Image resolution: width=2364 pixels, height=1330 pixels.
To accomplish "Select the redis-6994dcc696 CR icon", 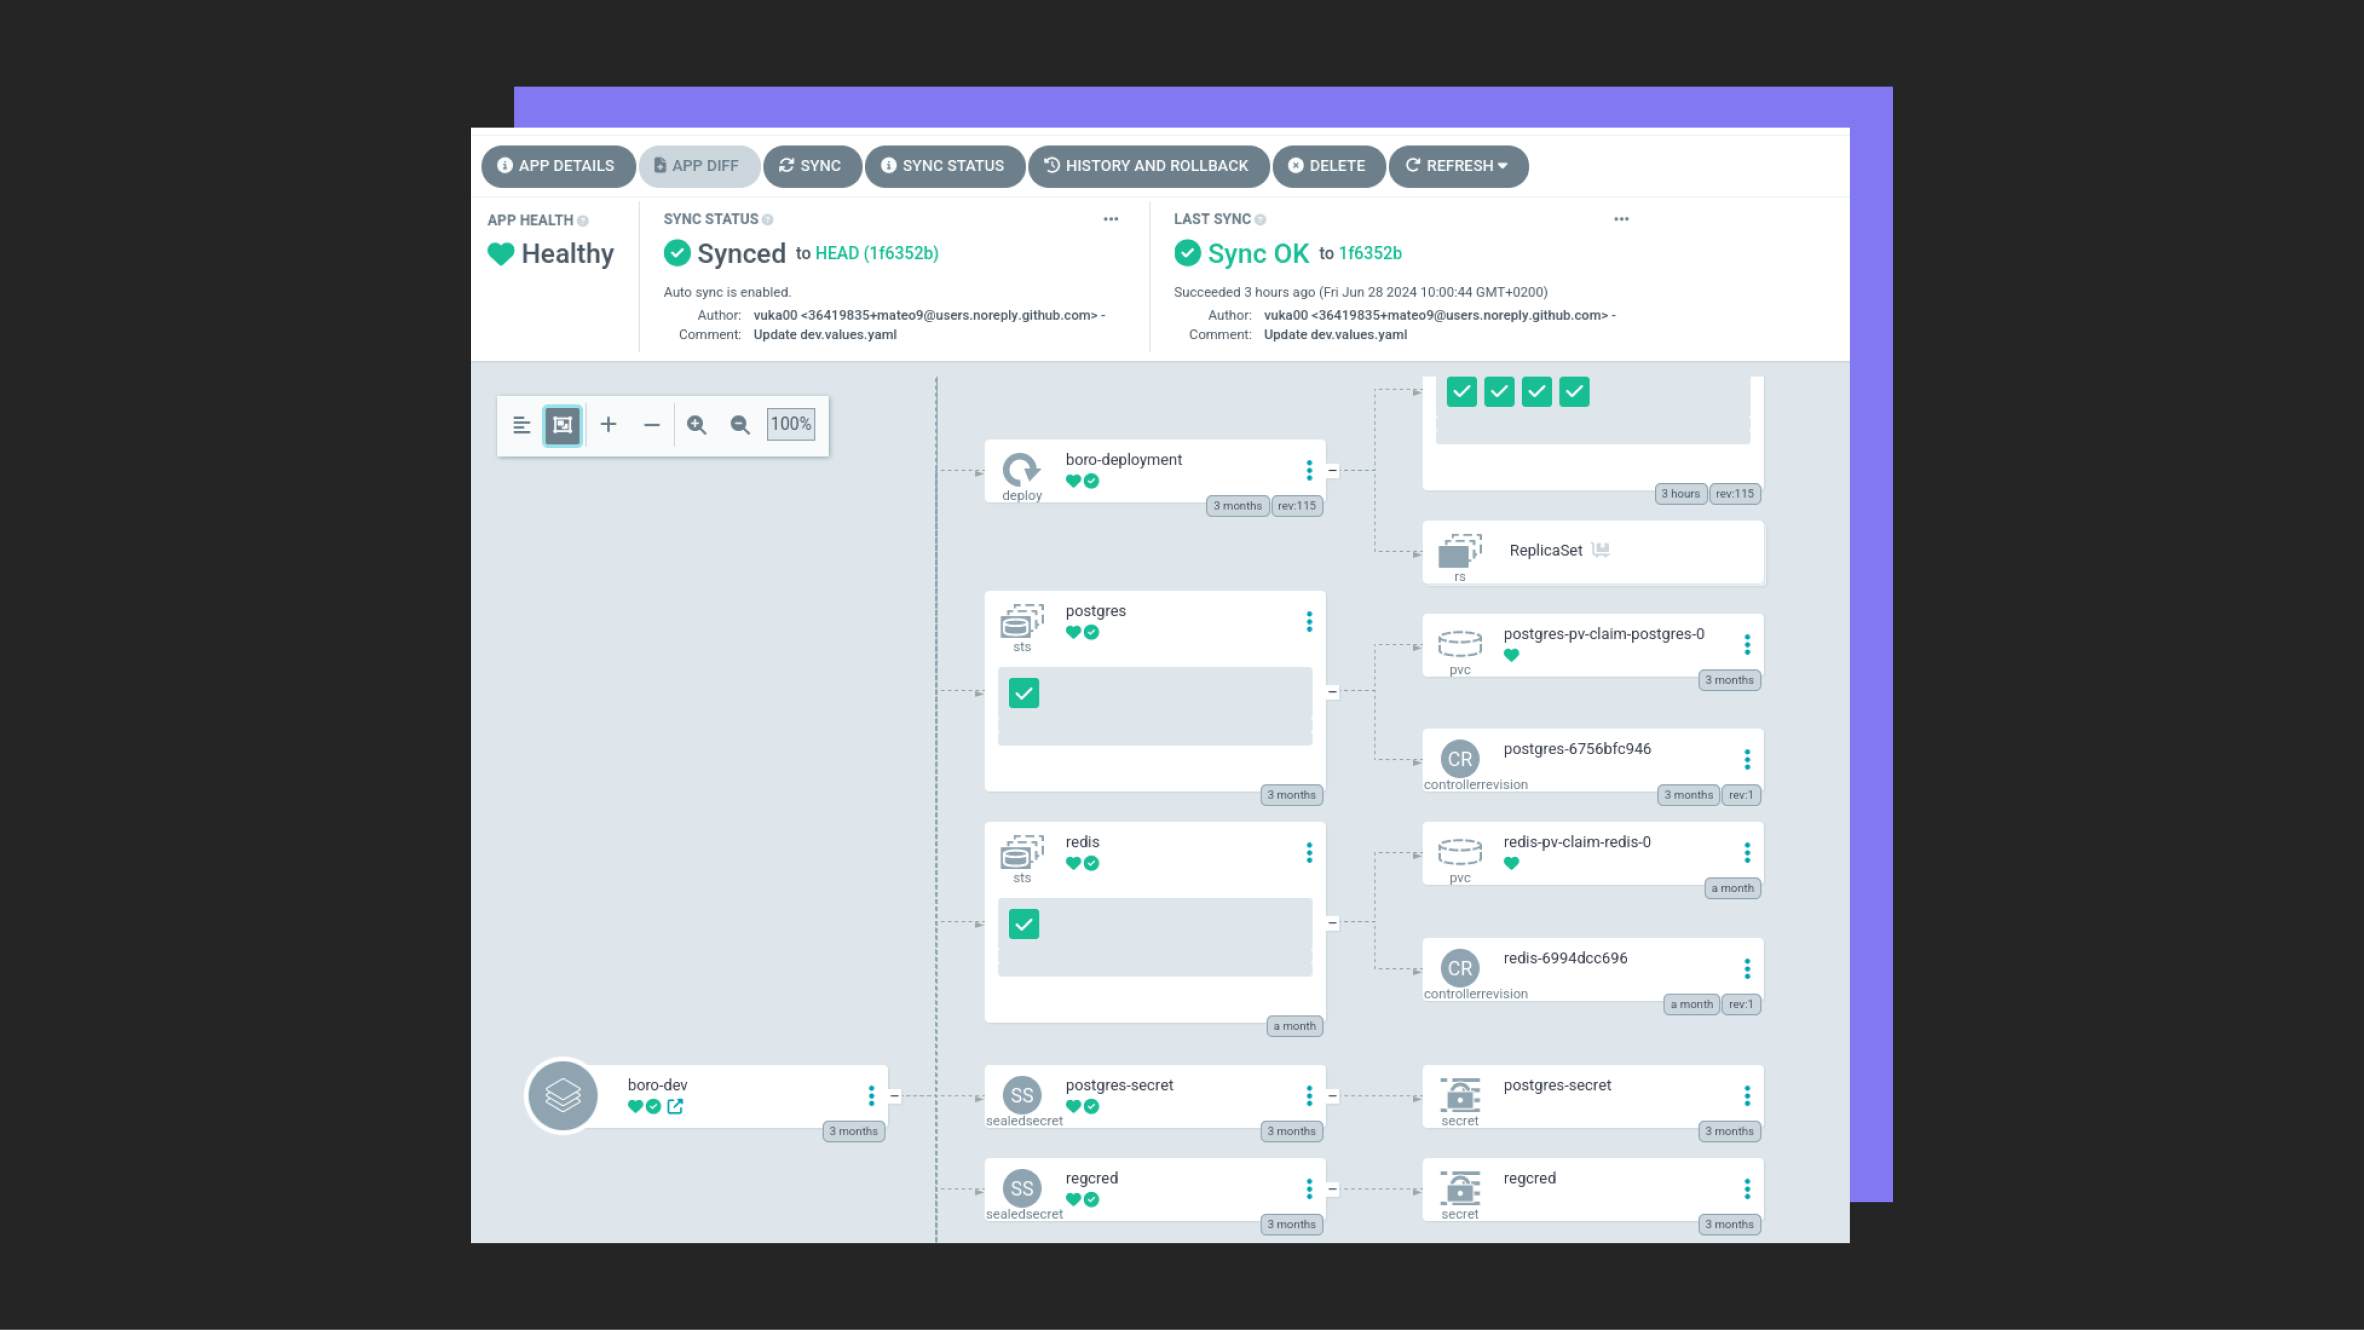I will [x=1459, y=968].
